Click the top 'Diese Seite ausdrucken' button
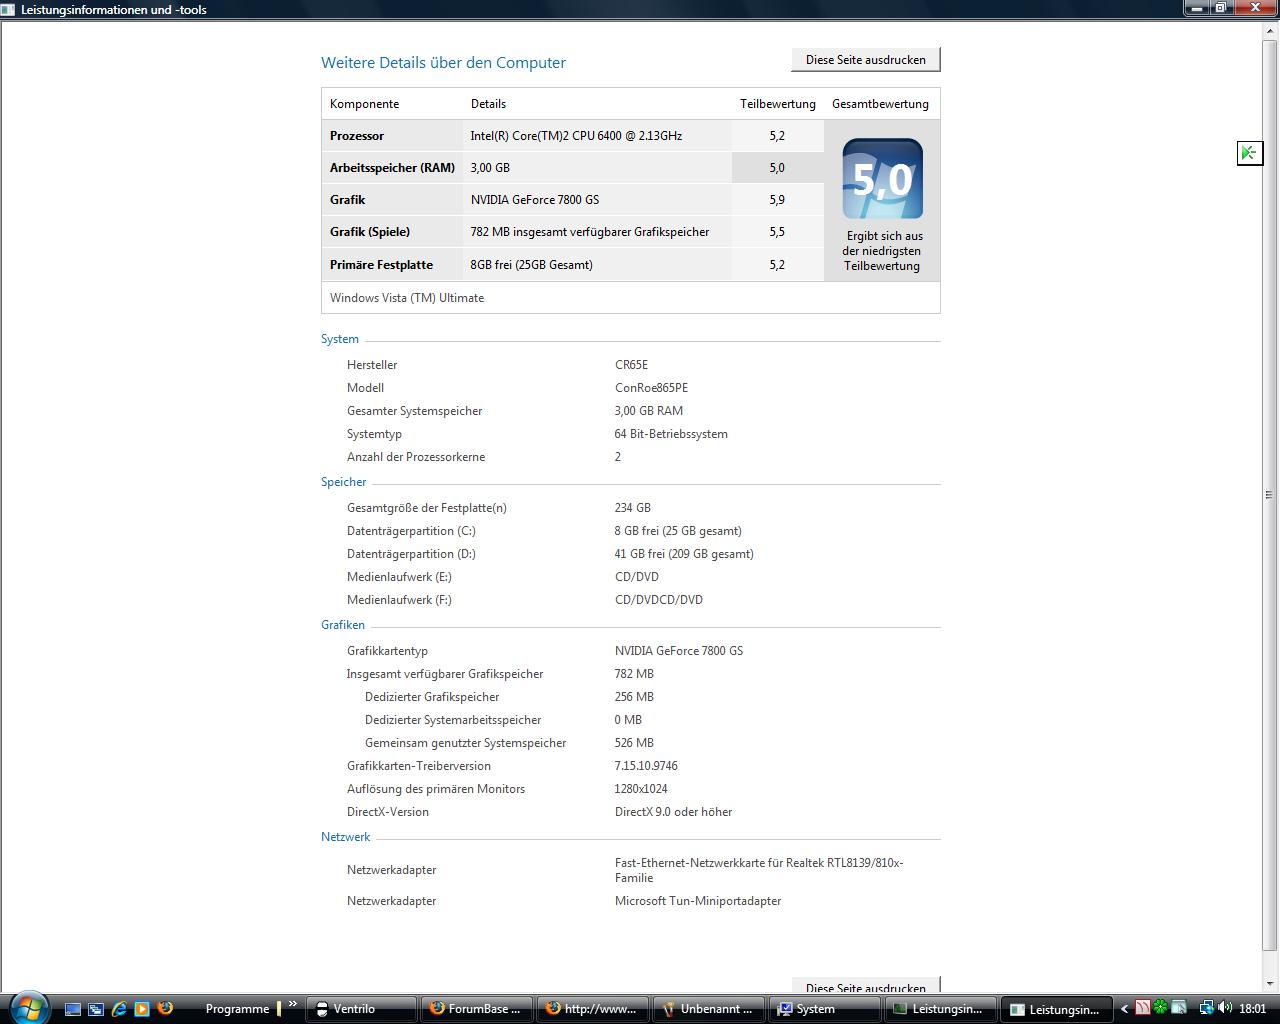 866,60
